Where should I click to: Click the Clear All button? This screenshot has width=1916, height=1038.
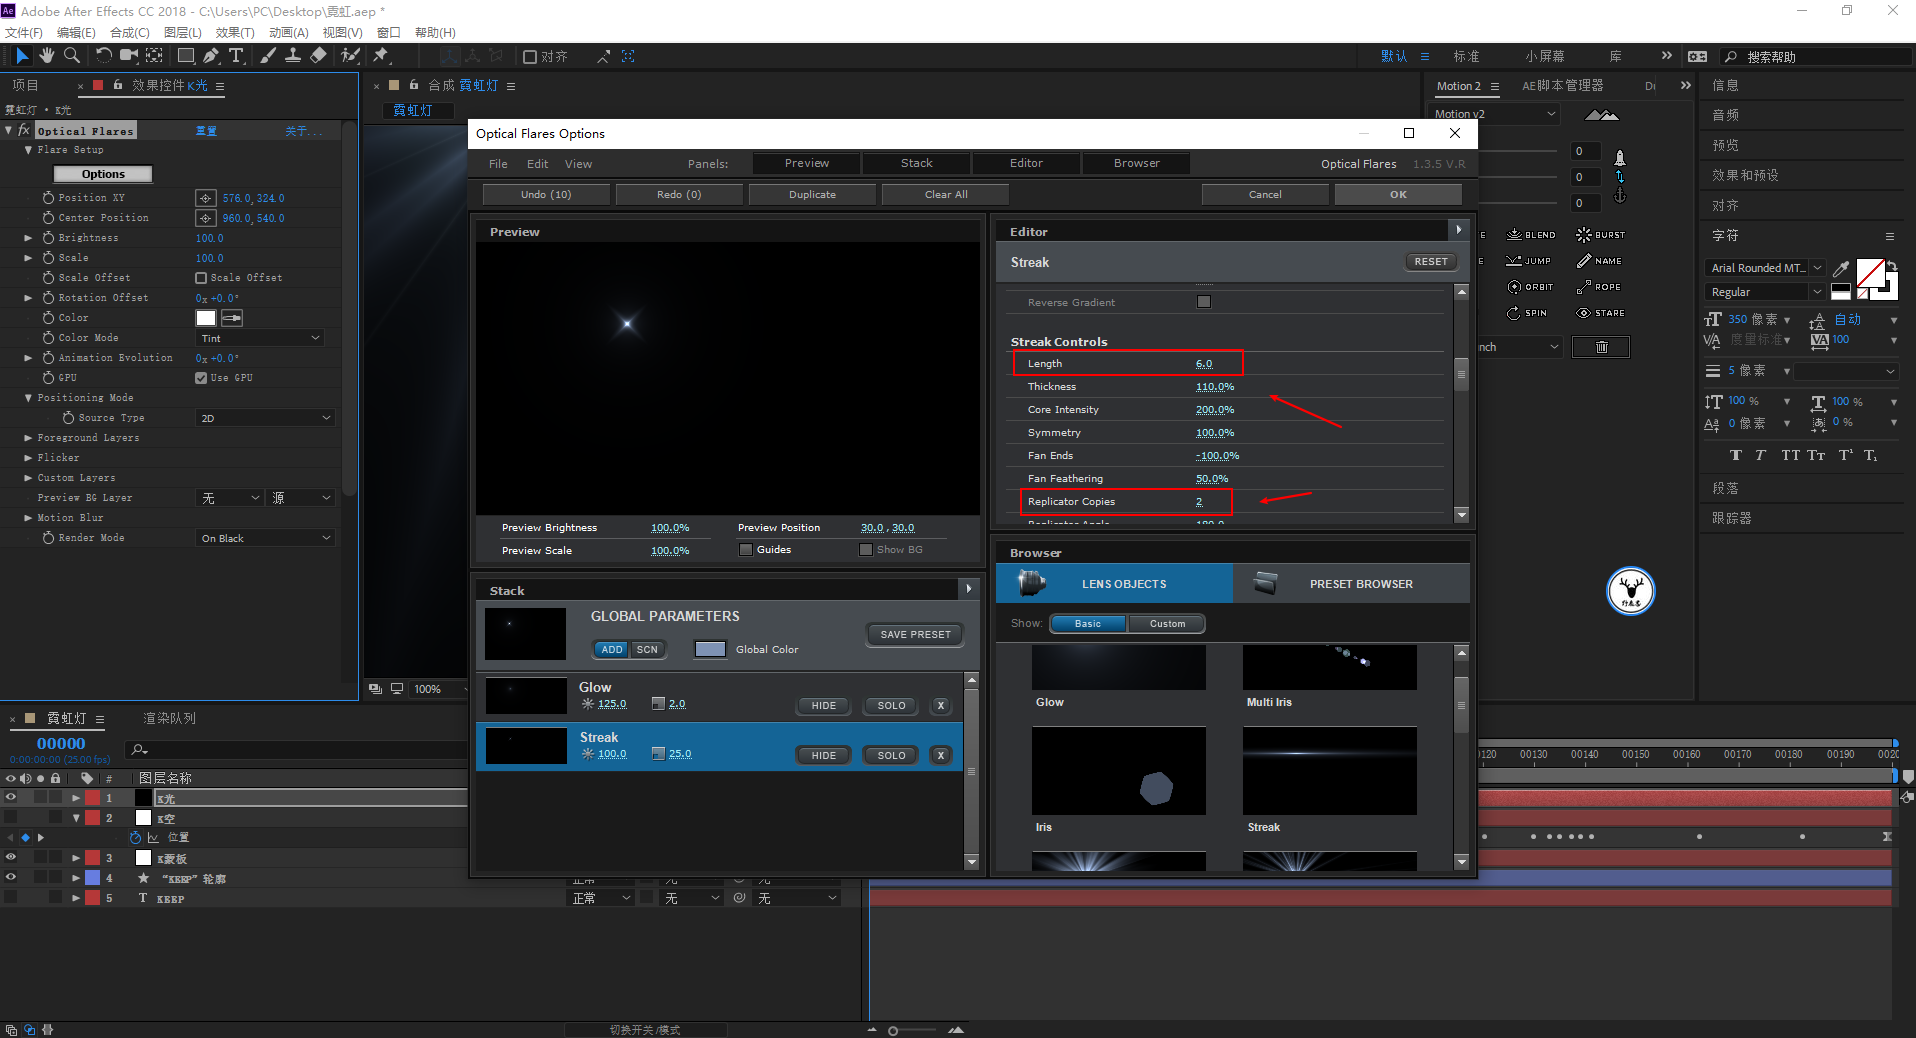point(945,195)
